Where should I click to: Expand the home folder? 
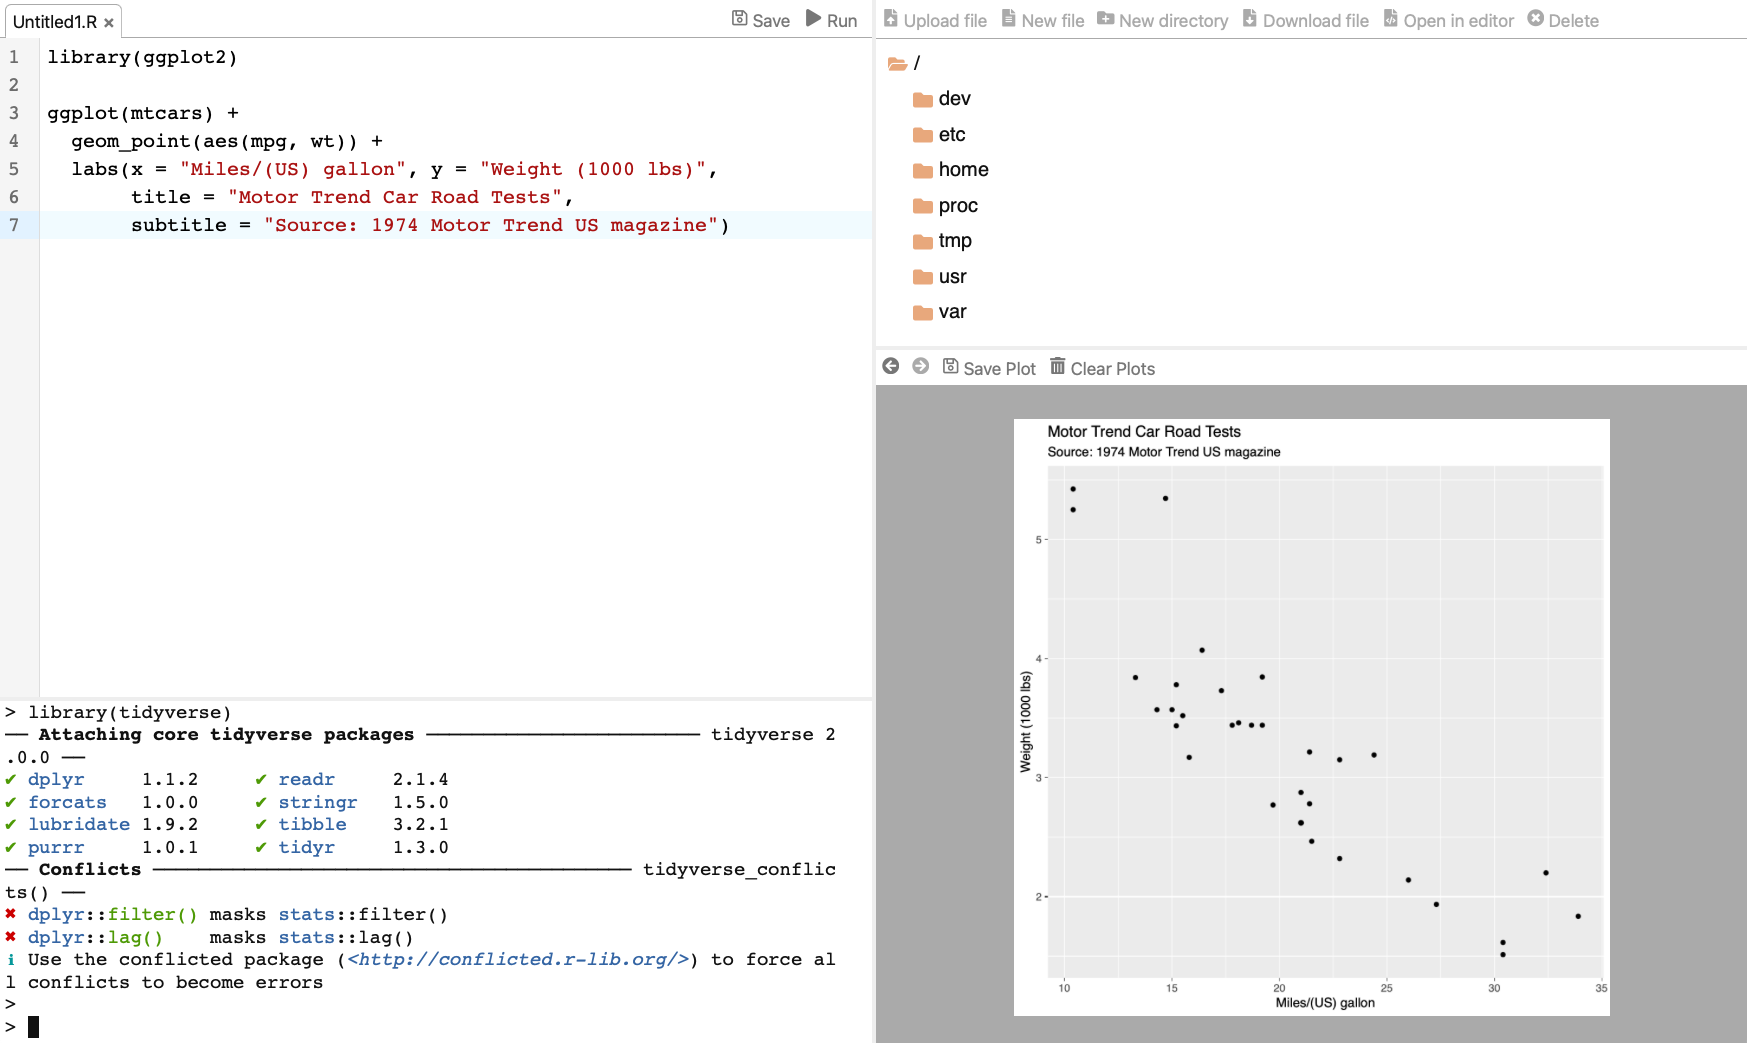(x=962, y=170)
